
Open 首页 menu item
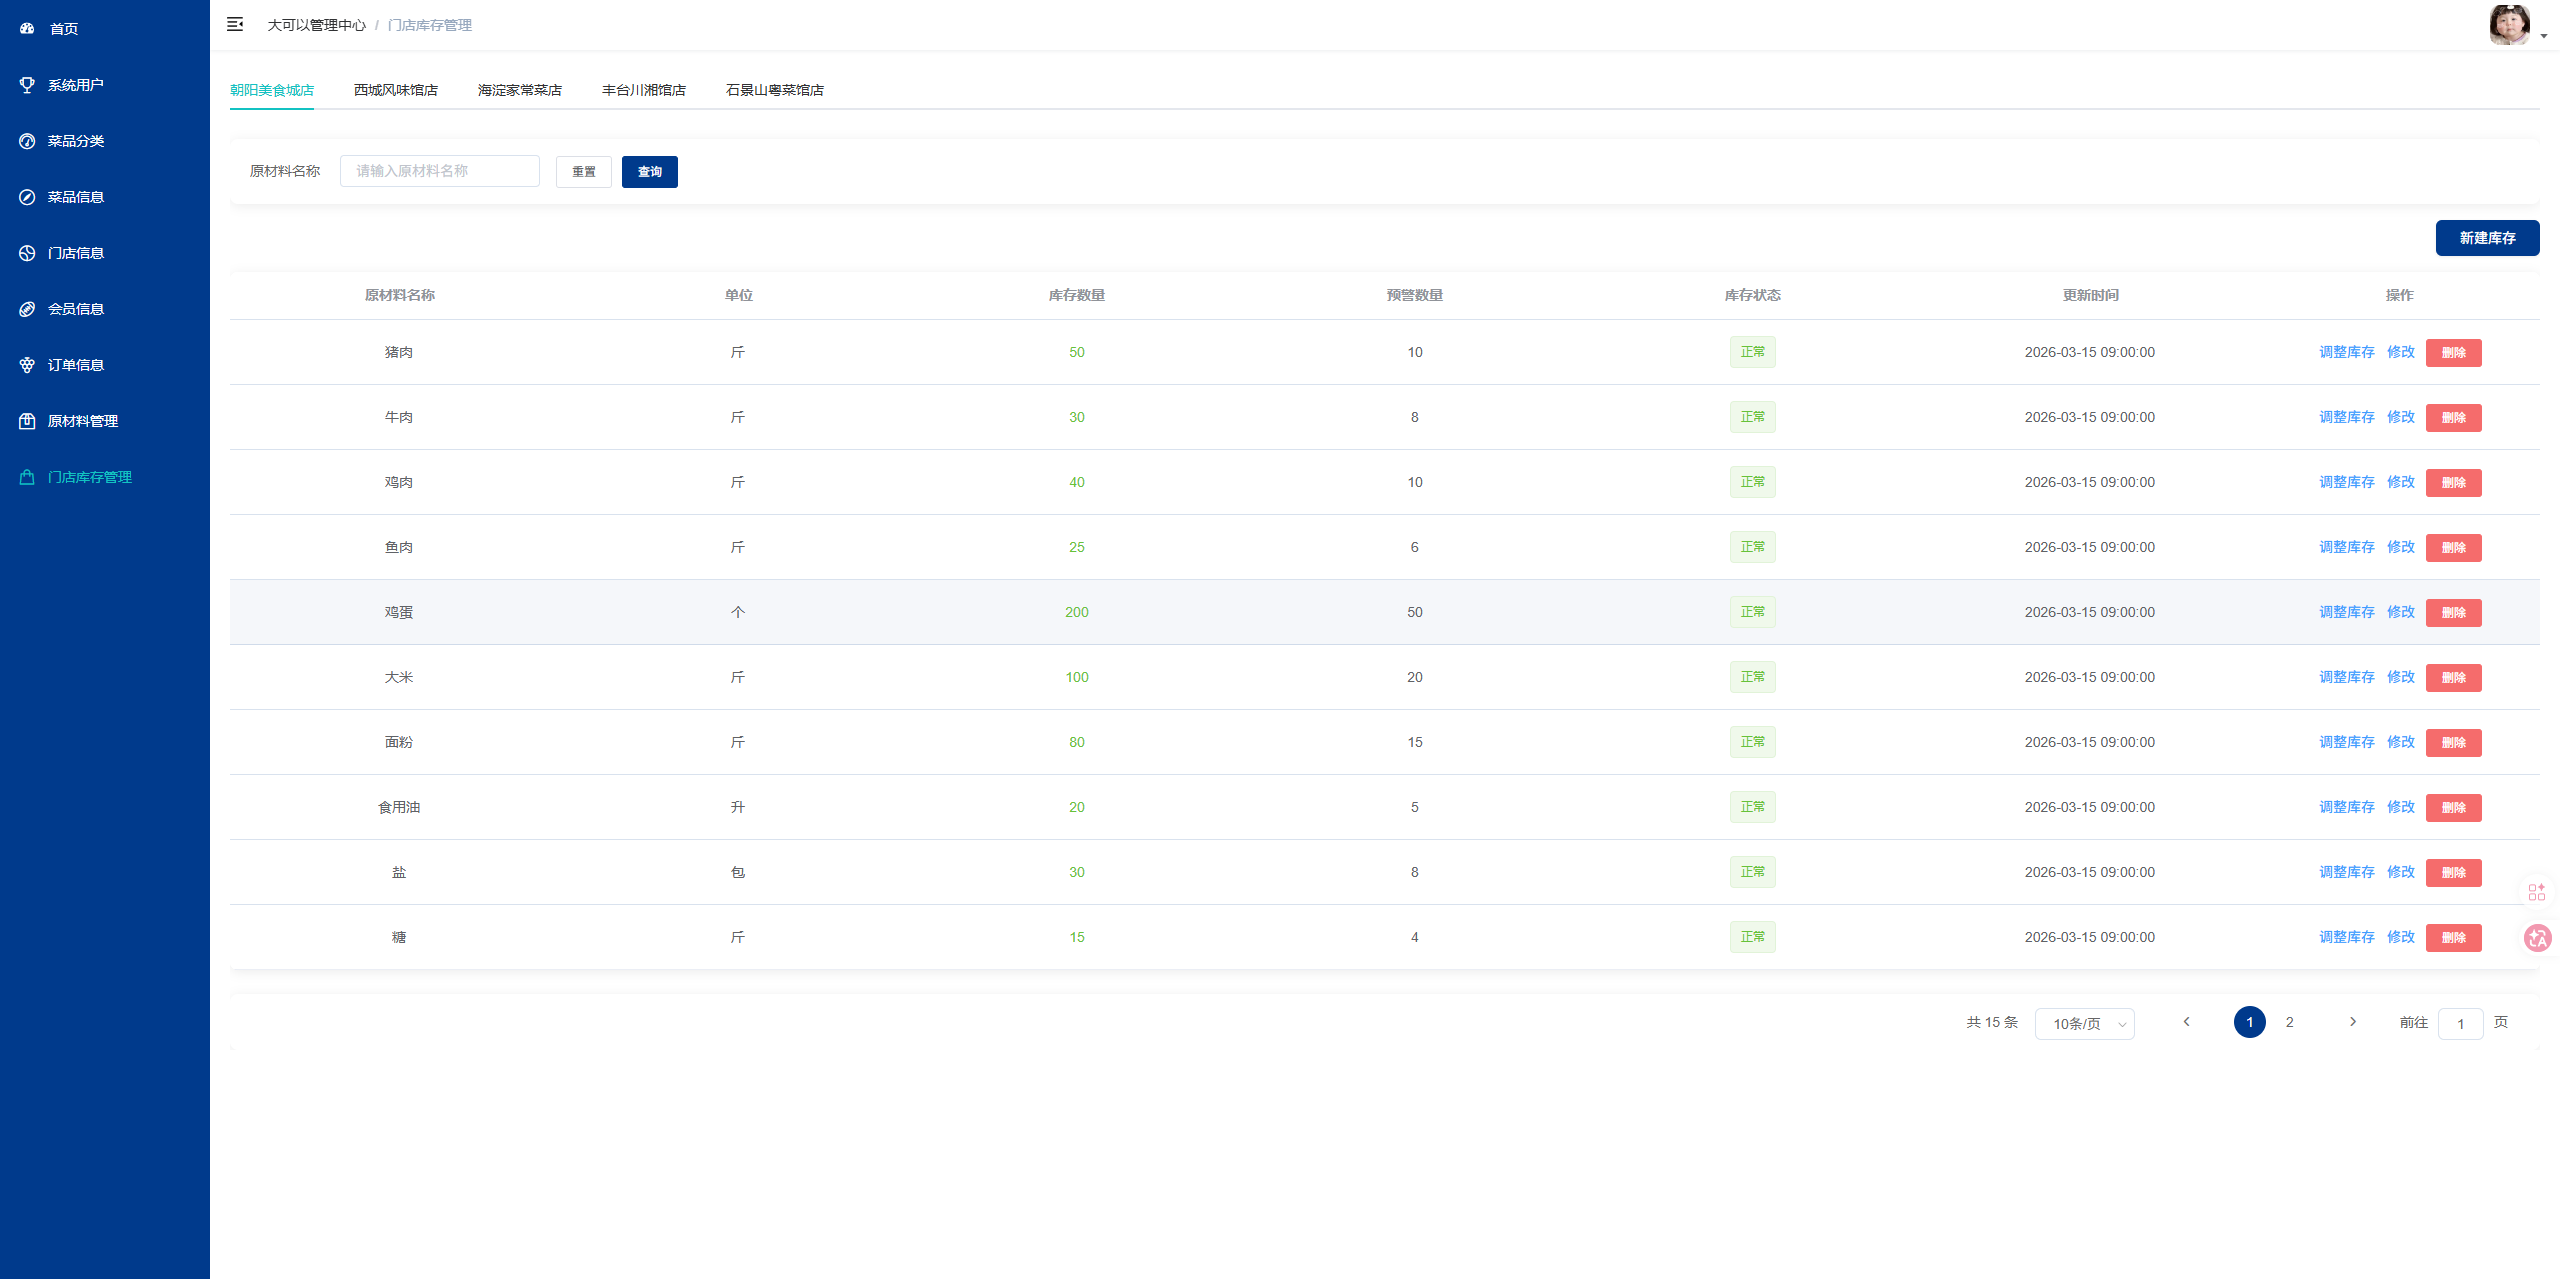pos(105,29)
